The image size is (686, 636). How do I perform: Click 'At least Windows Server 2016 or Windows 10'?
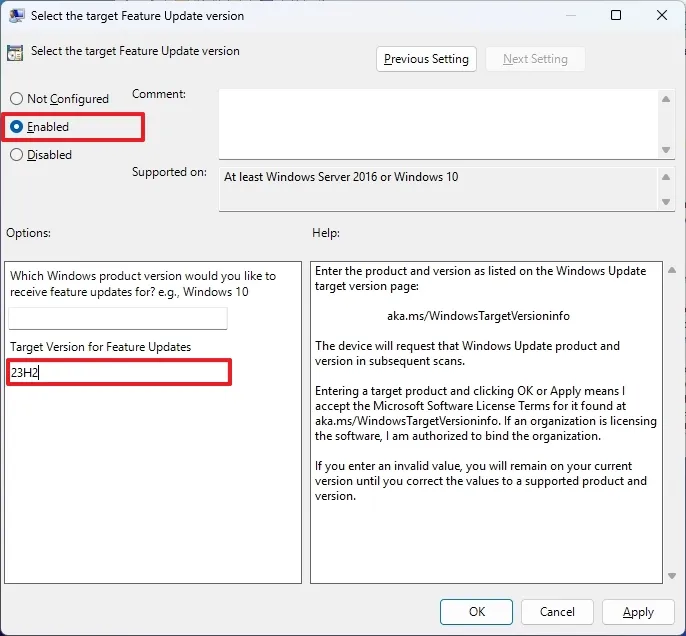click(341, 177)
